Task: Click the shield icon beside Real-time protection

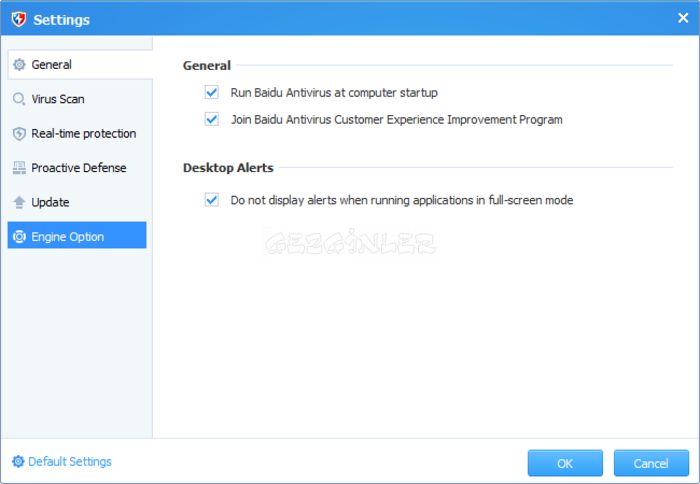Action: [x=19, y=134]
